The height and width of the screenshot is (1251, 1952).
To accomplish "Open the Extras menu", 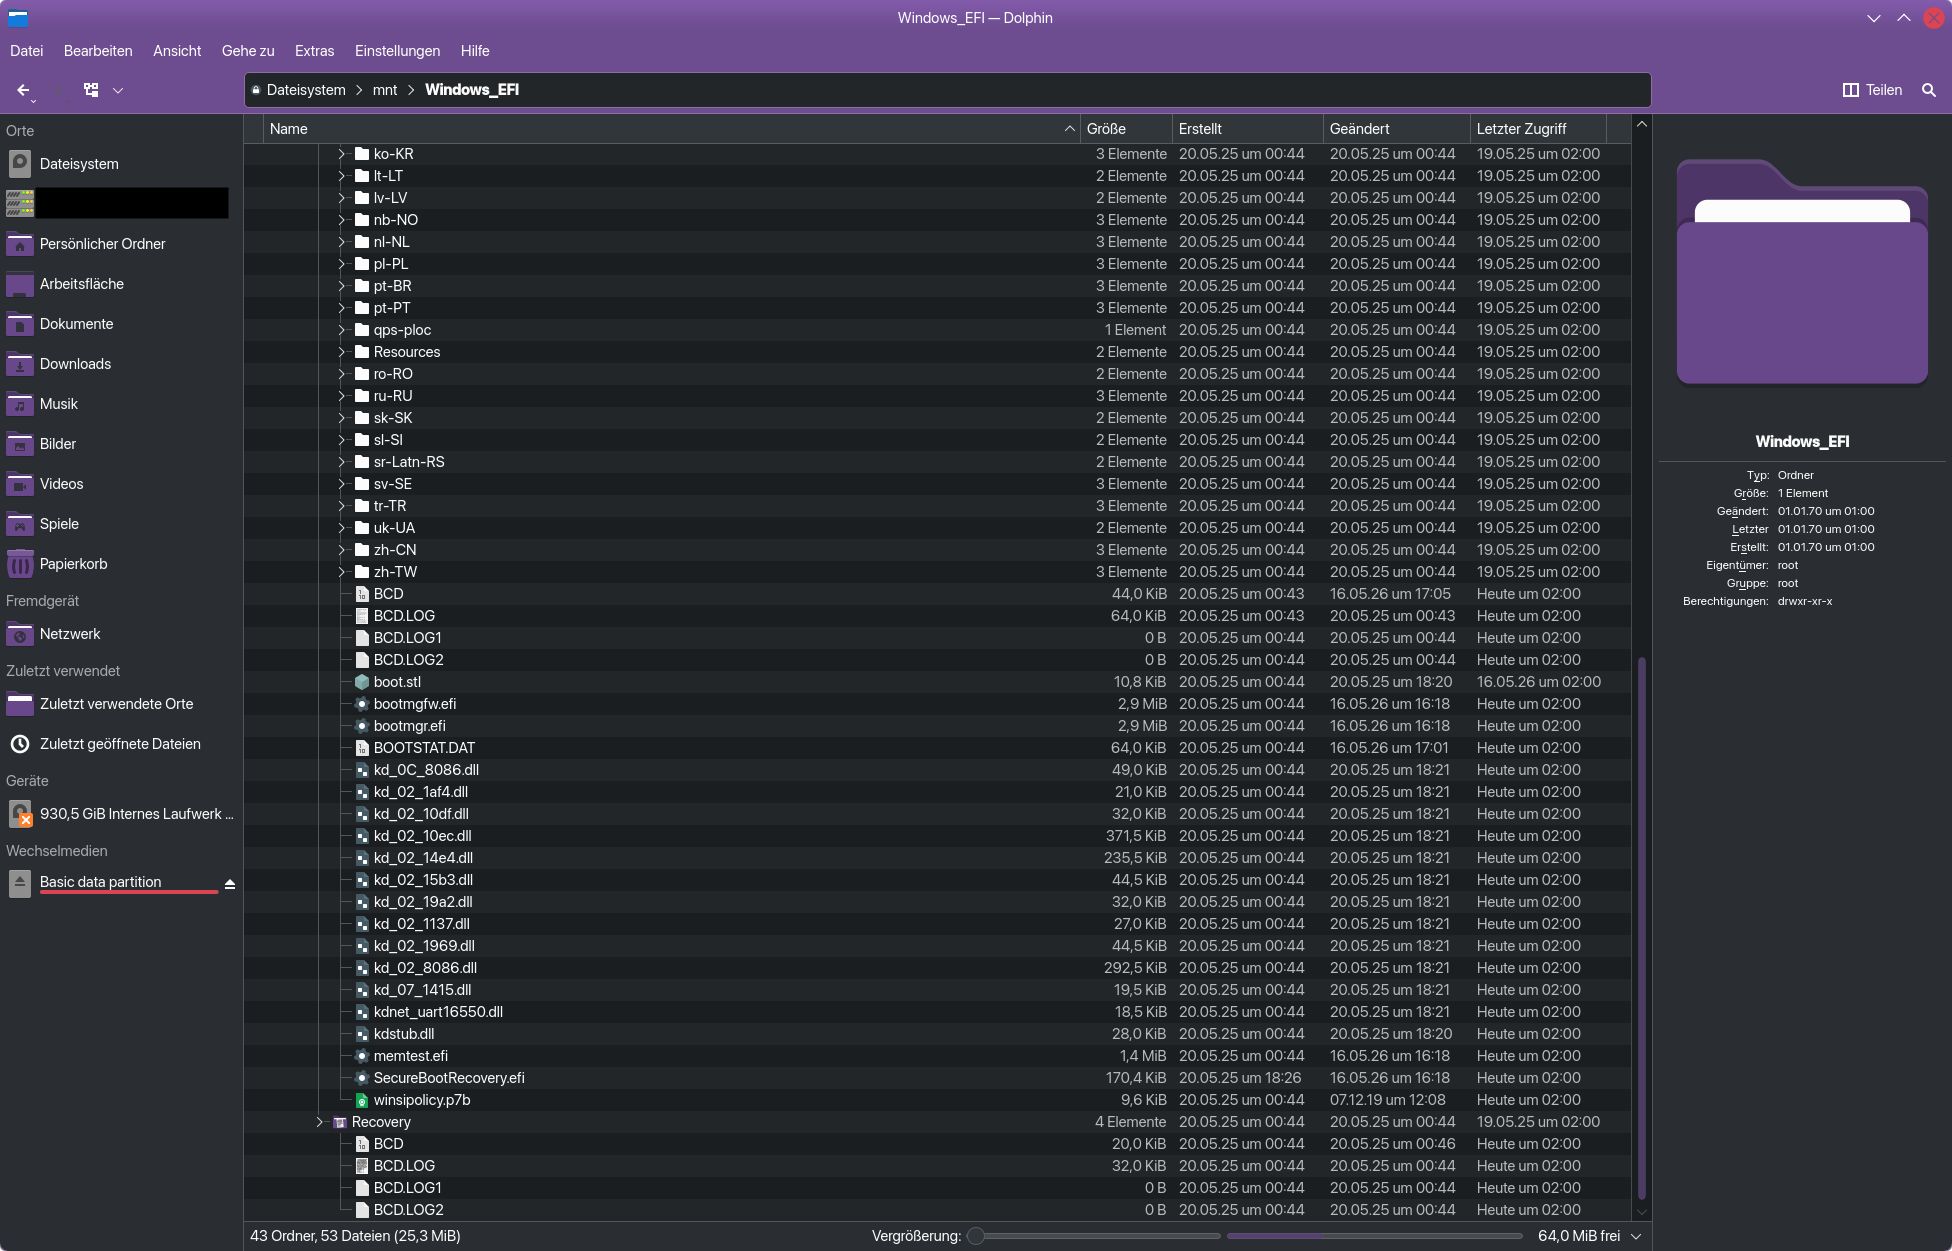I will pos(314,51).
